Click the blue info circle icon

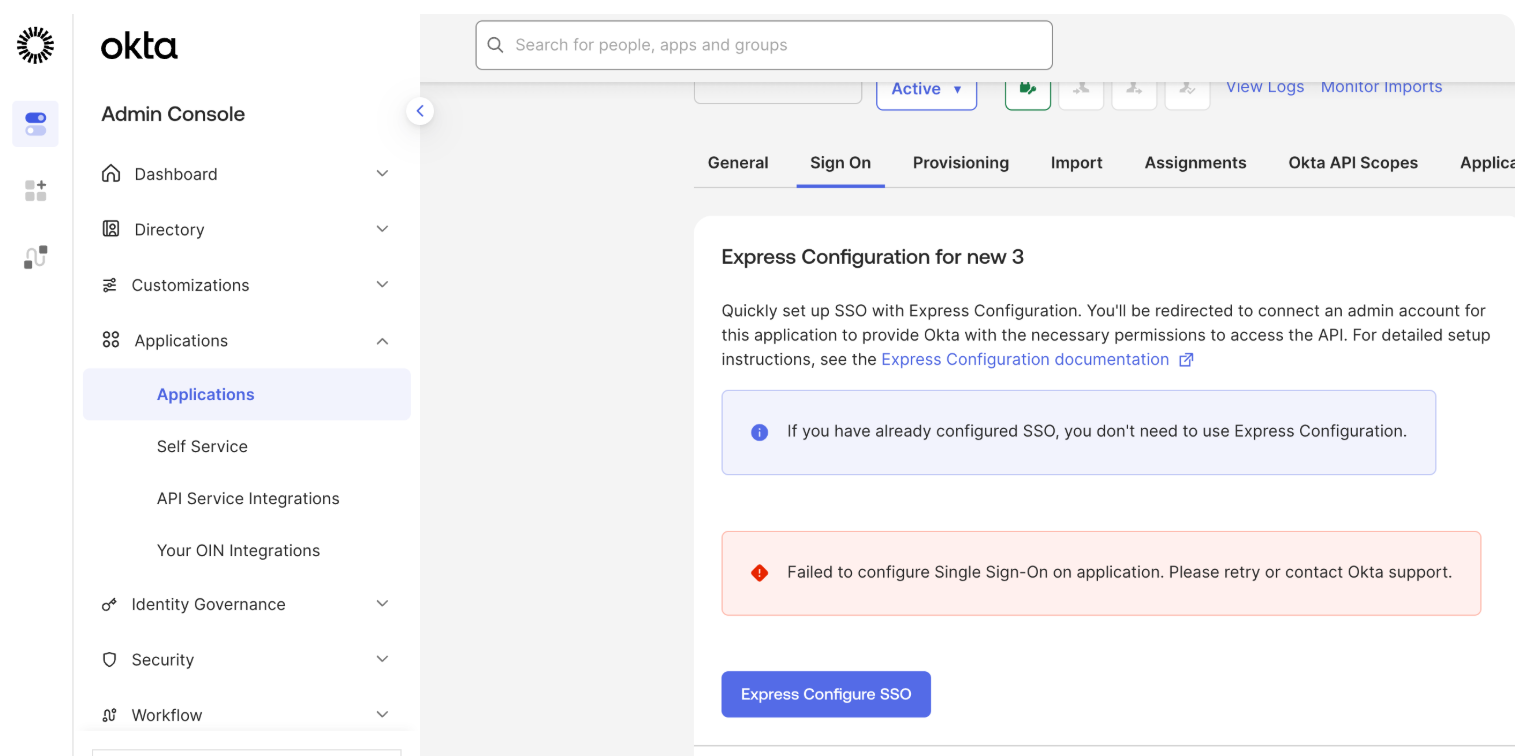760,432
